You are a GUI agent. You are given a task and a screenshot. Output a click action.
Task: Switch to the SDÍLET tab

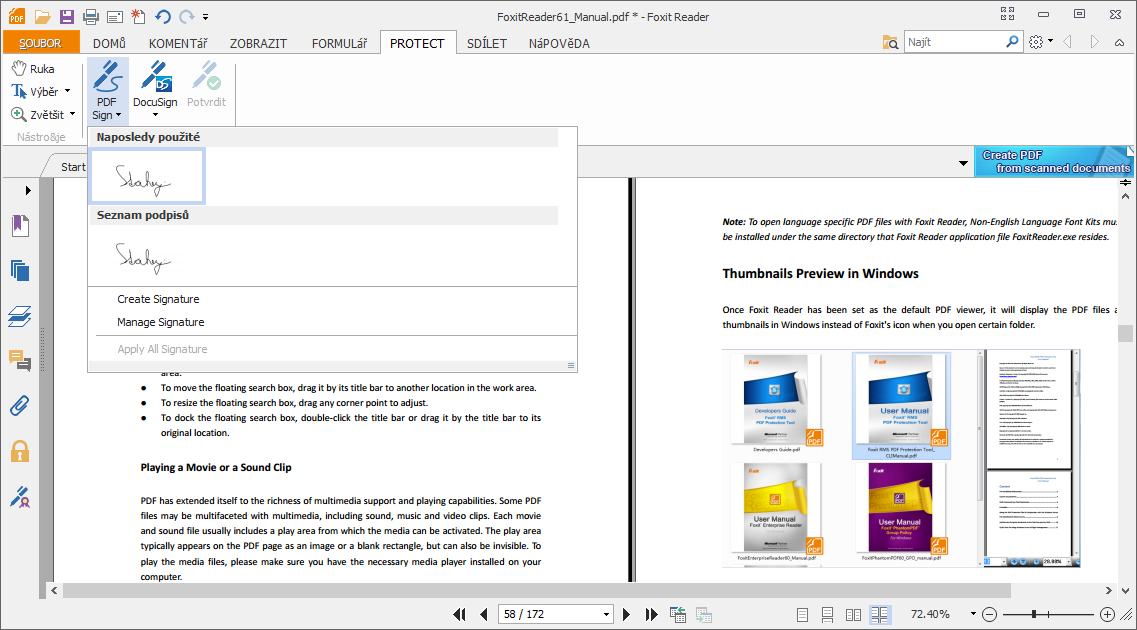coord(487,43)
